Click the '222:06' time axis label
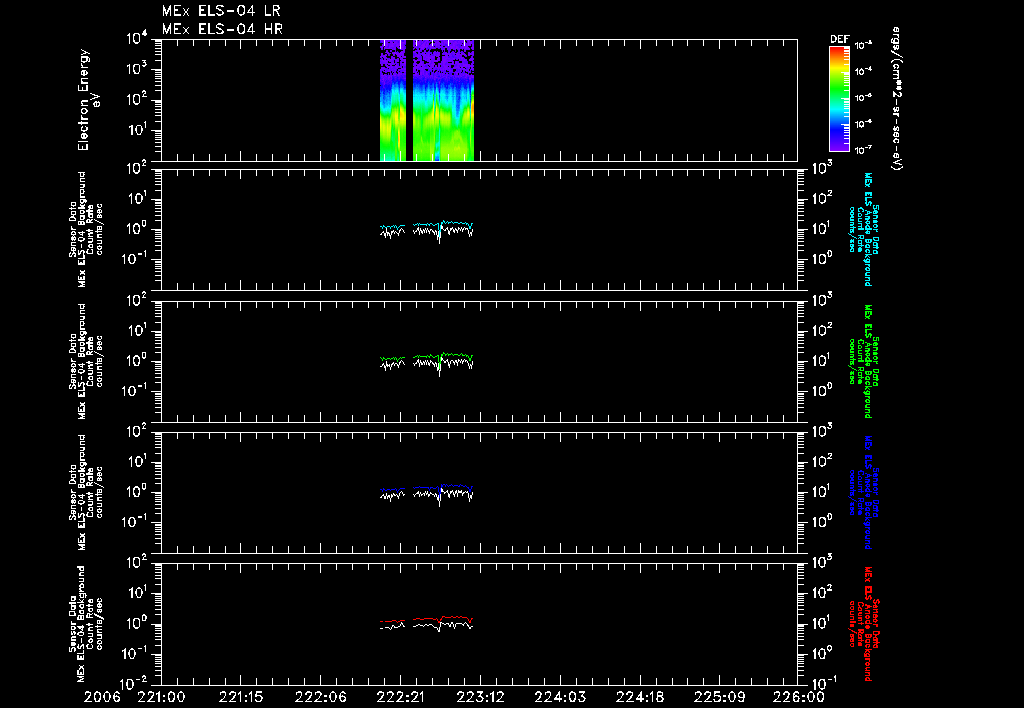This screenshot has width=1024, height=708. coord(321,697)
